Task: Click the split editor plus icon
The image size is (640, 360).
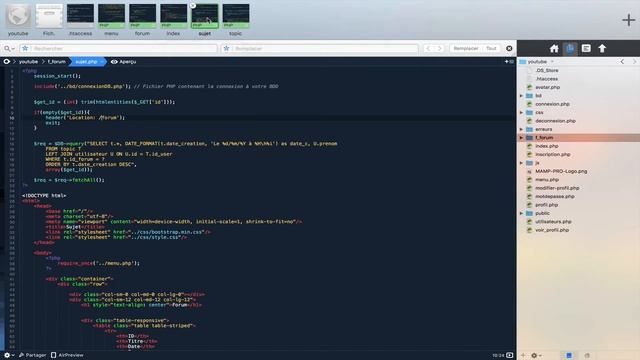Action: [509, 62]
